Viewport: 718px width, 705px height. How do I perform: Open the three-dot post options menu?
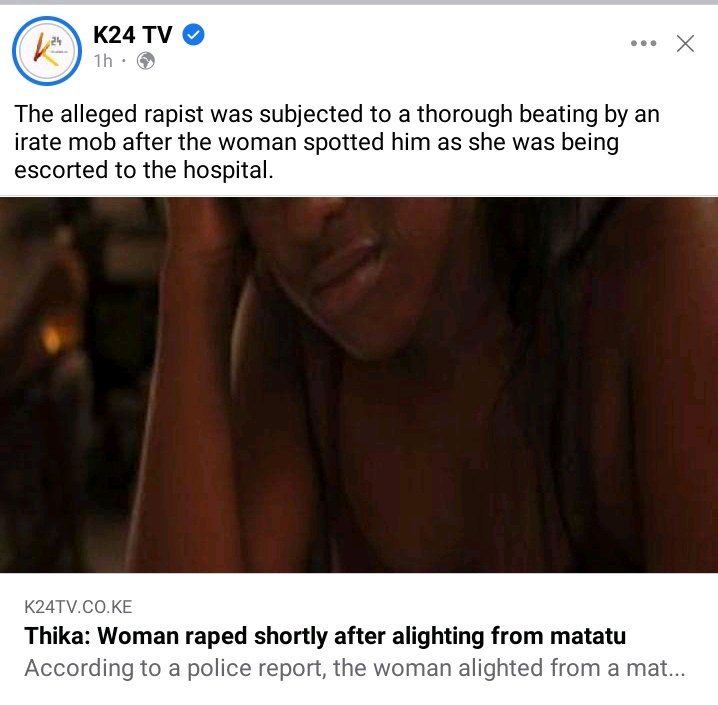tap(643, 43)
